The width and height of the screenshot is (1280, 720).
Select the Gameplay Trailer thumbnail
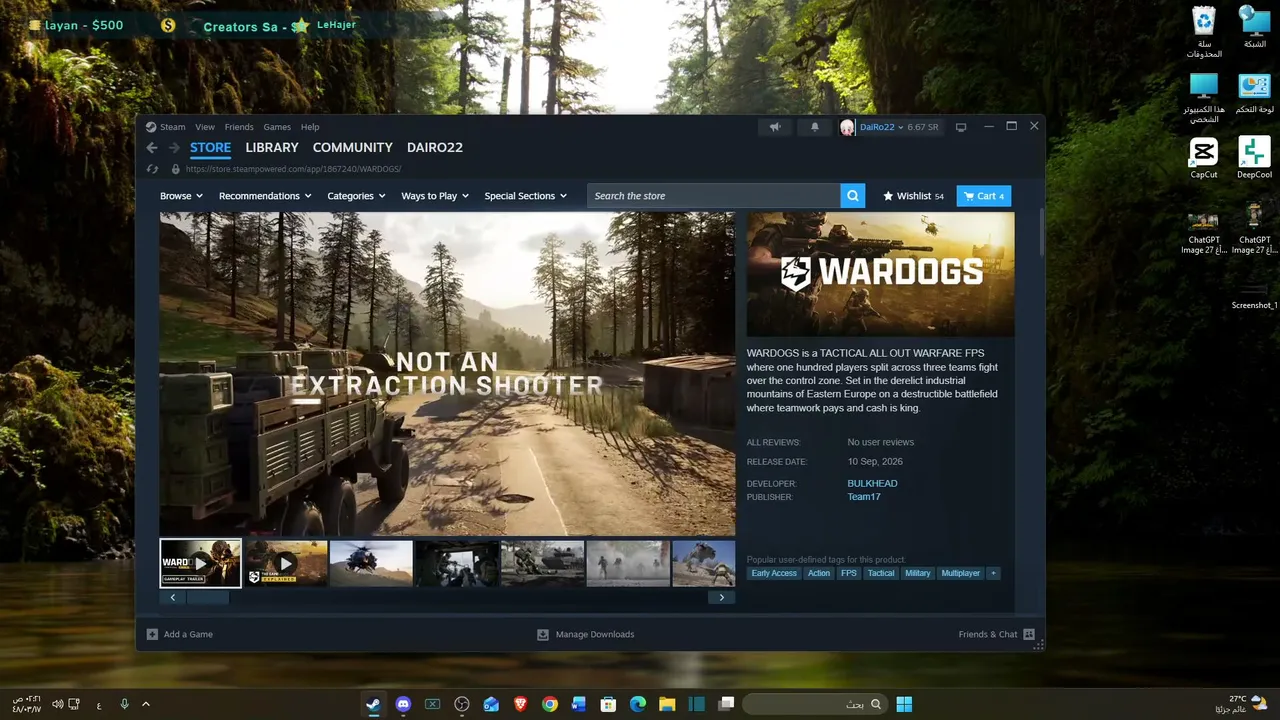[x=200, y=563]
